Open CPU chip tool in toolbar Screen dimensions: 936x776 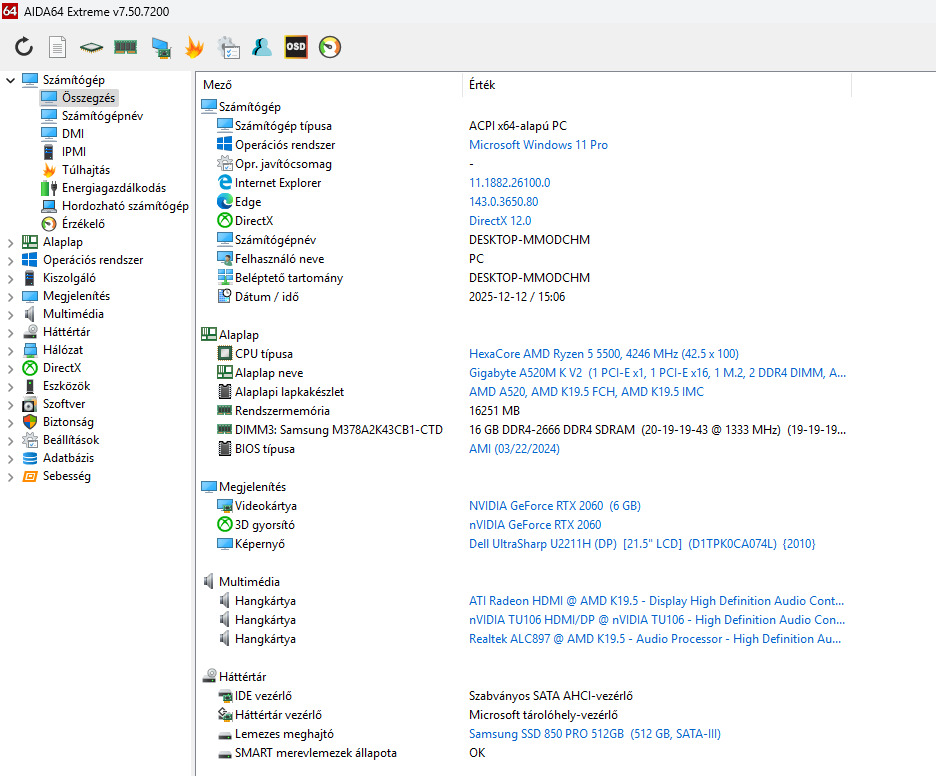(x=91, y=47)
